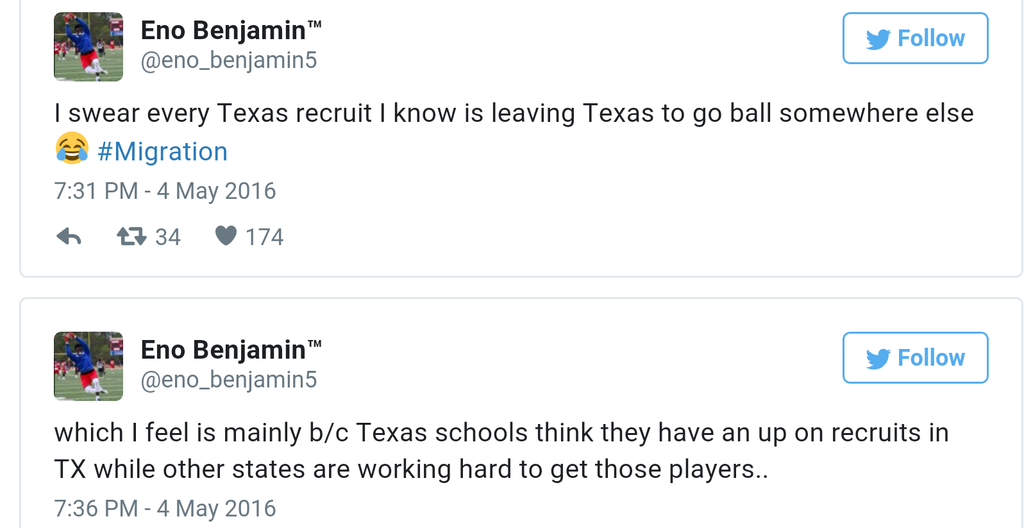
Task: Open the profile picture on the 7:31 PM tweet
Action: click(x=88, y=47)
